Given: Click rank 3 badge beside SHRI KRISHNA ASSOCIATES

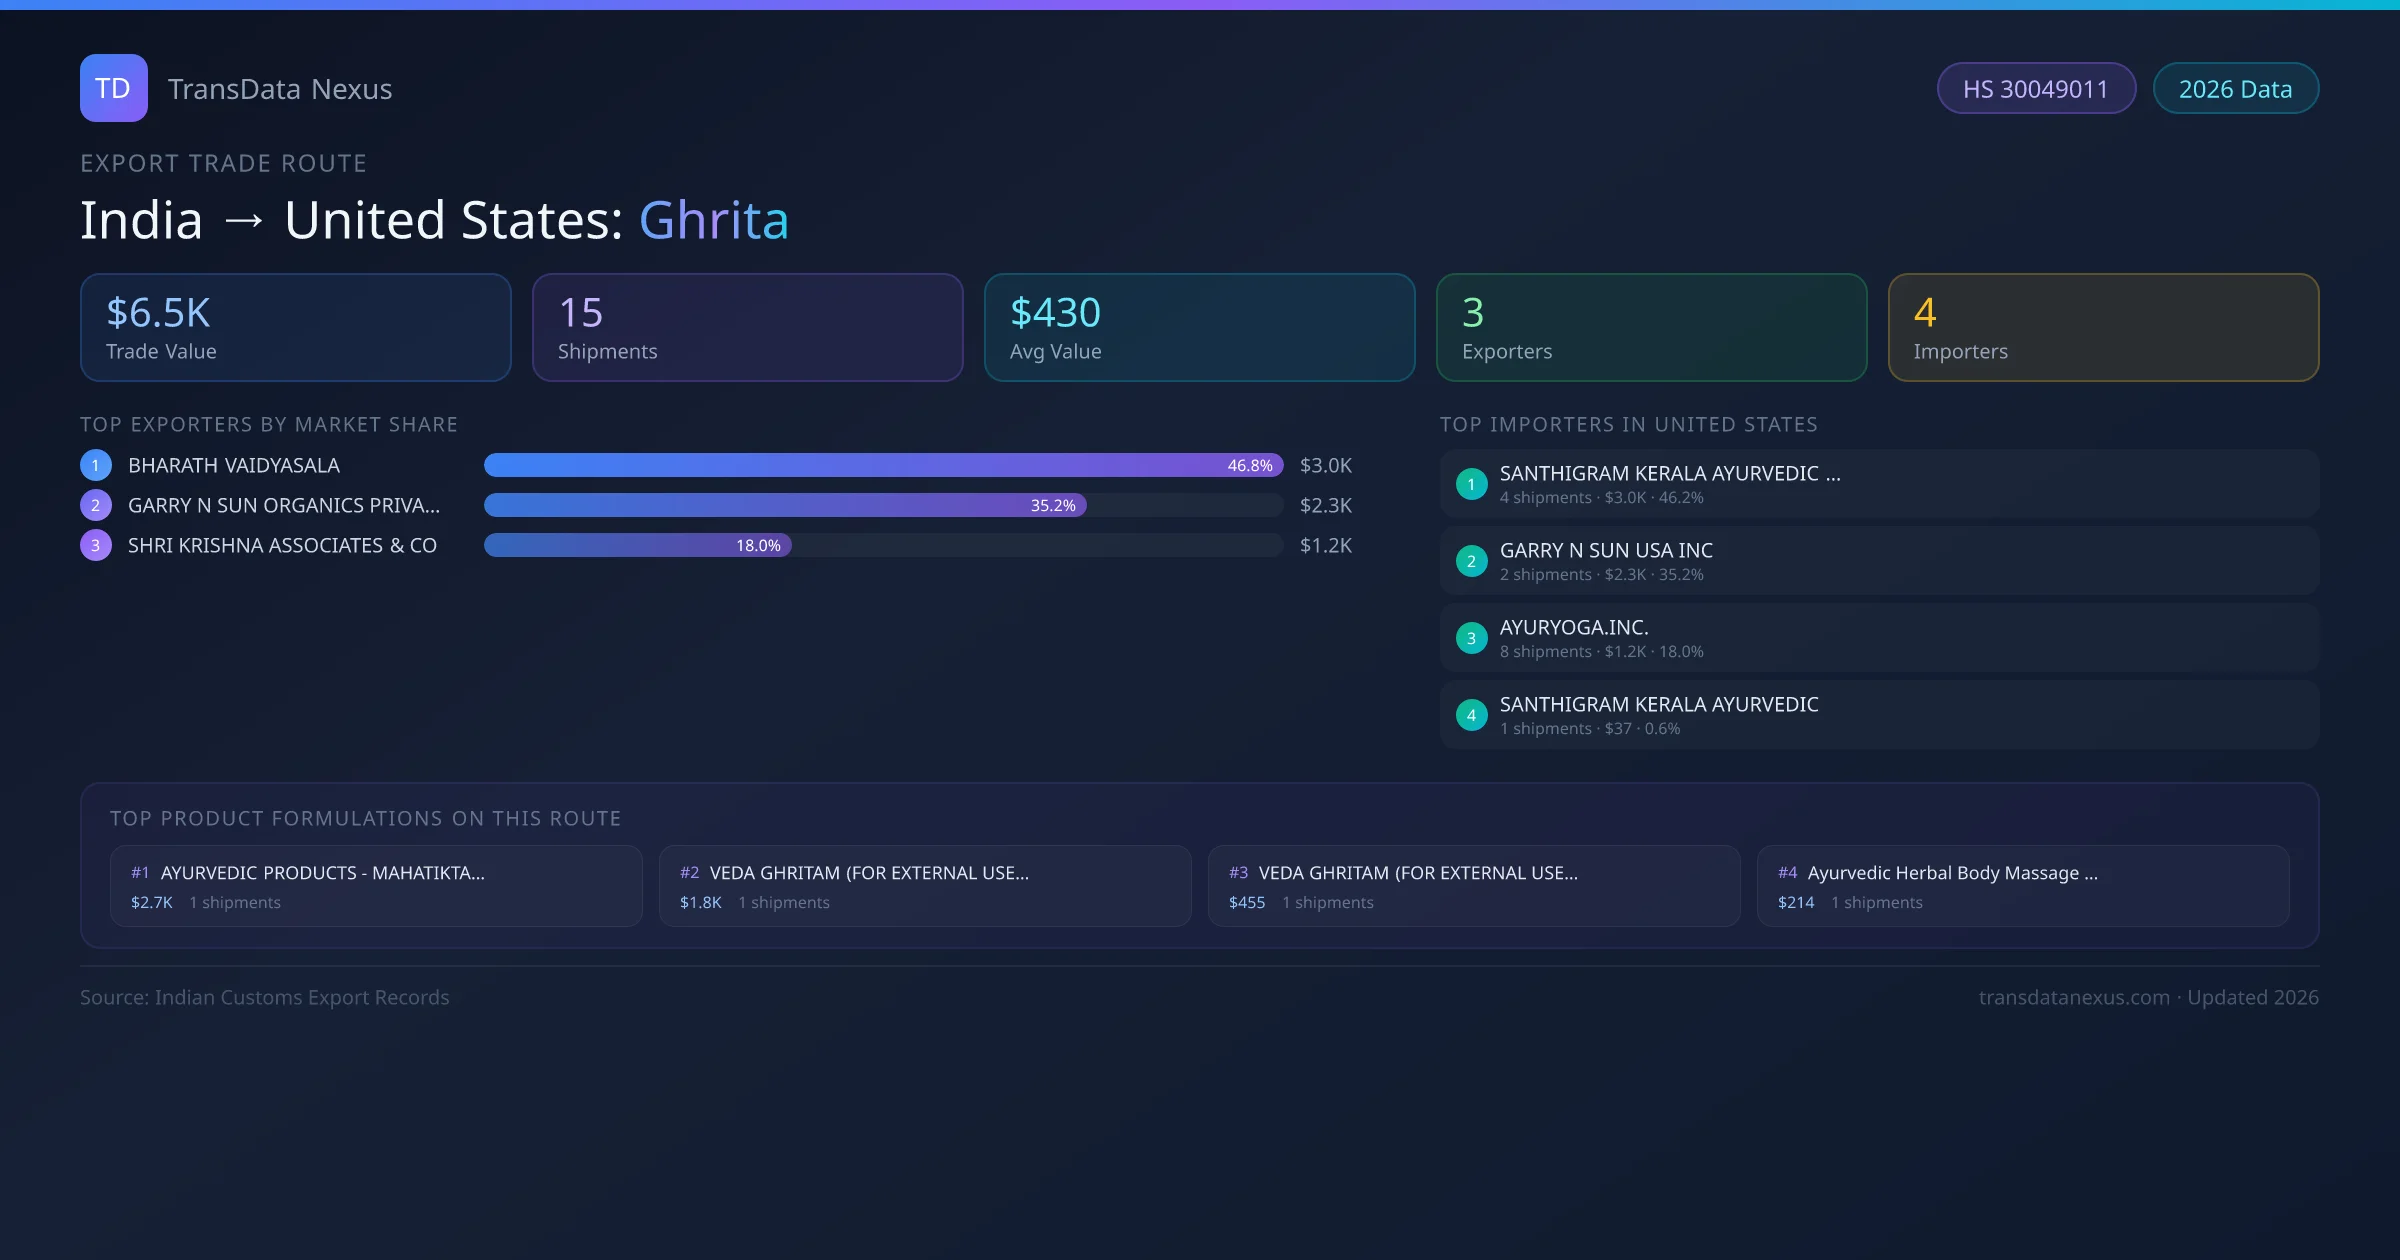Looking at the screenshot, I should click(96, 545).
